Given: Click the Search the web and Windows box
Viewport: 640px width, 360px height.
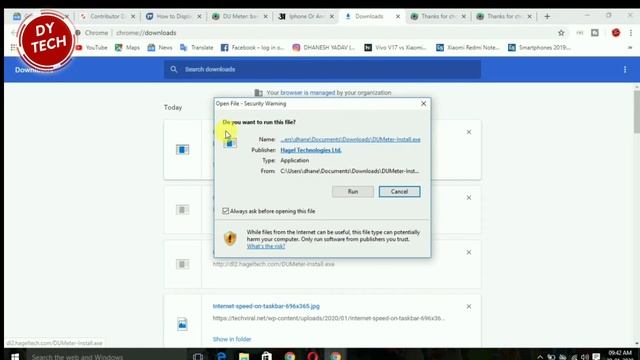Looking at the screenshot, I should [x=106, y=356].
